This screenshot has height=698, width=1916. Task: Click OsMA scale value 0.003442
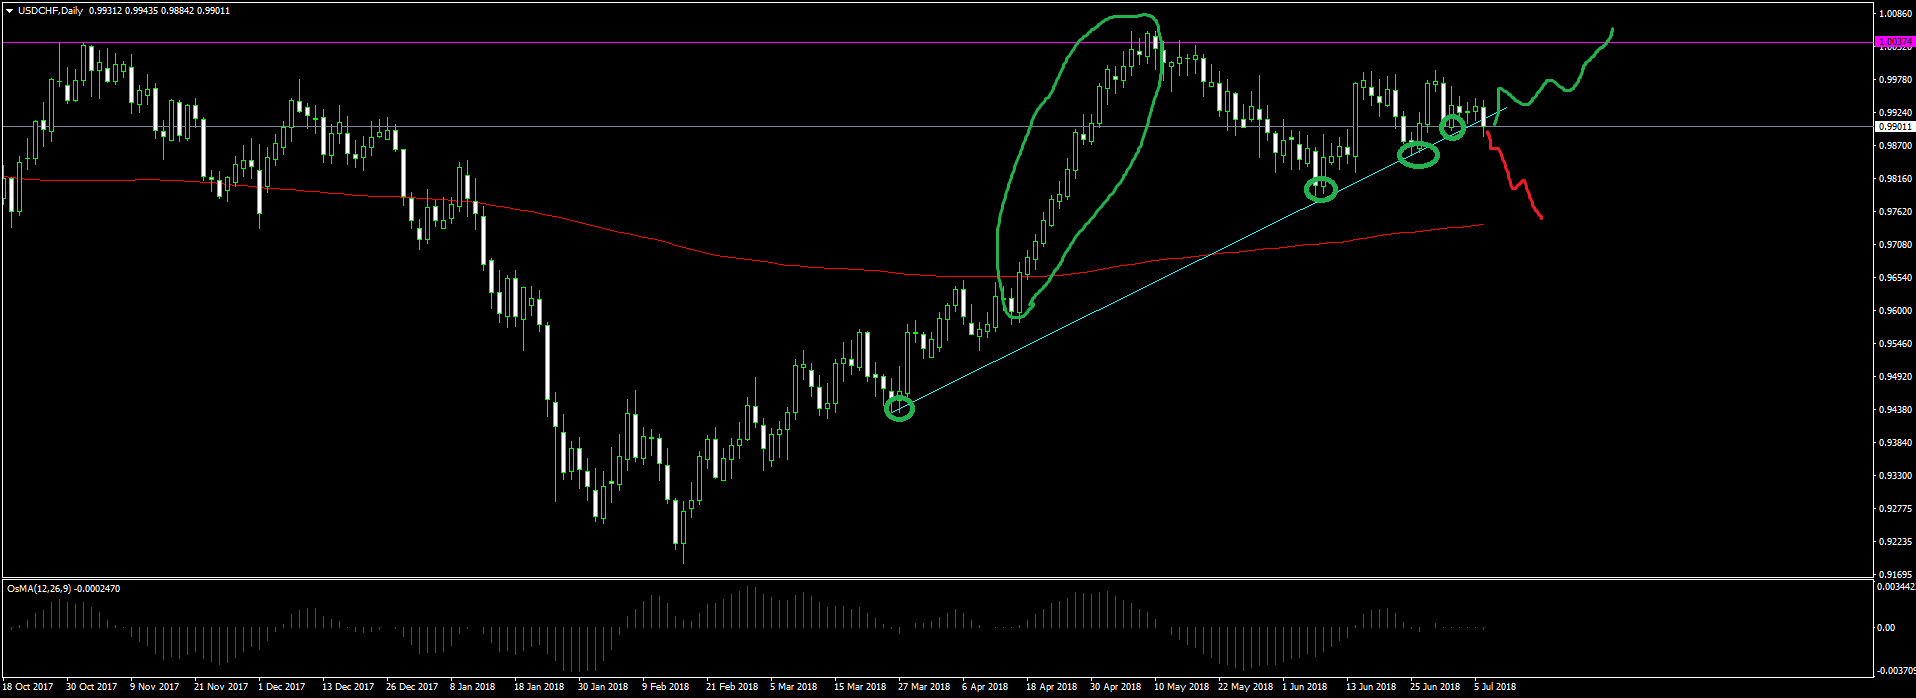point(1896,587)
